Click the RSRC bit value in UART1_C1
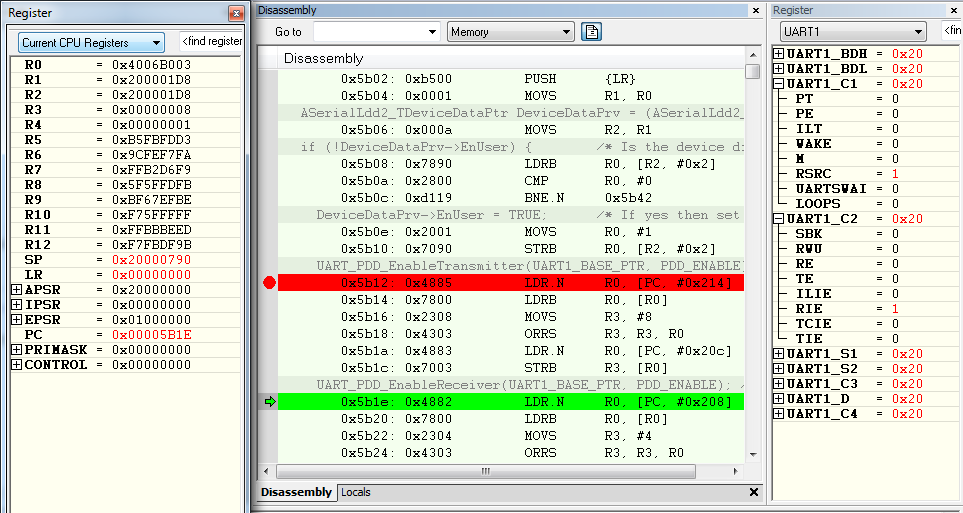Image resolution: width=963 pixels, height=513 pixels. 895,174
